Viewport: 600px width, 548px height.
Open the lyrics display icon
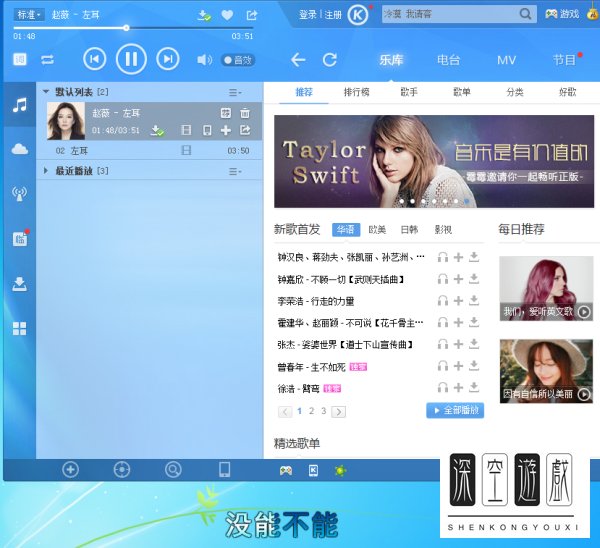20,60
